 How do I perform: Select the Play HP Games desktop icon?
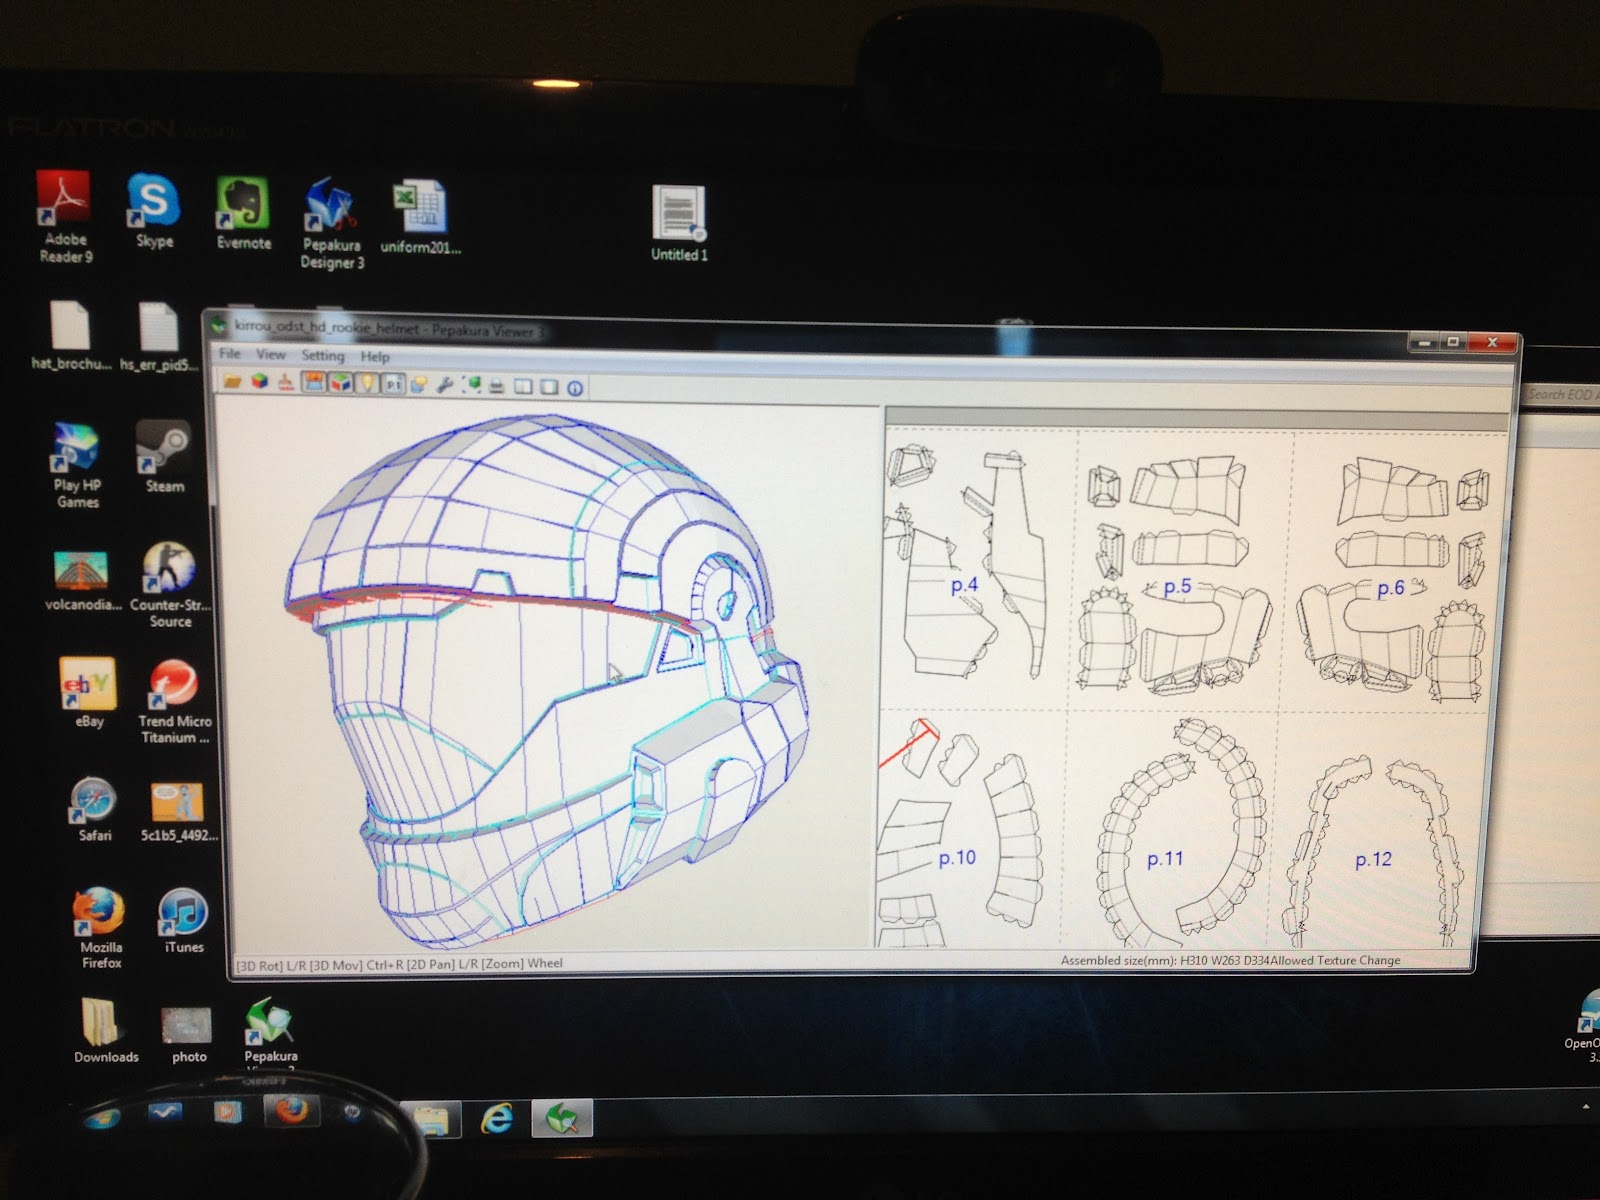point(77,465)
